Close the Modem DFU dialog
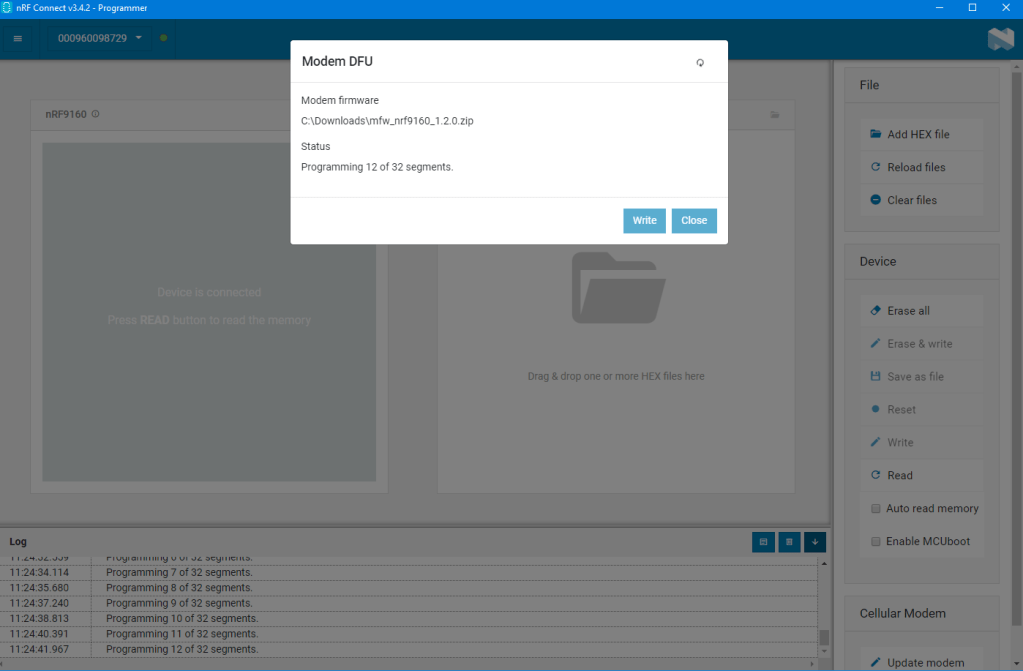 (x=694, y=220)
